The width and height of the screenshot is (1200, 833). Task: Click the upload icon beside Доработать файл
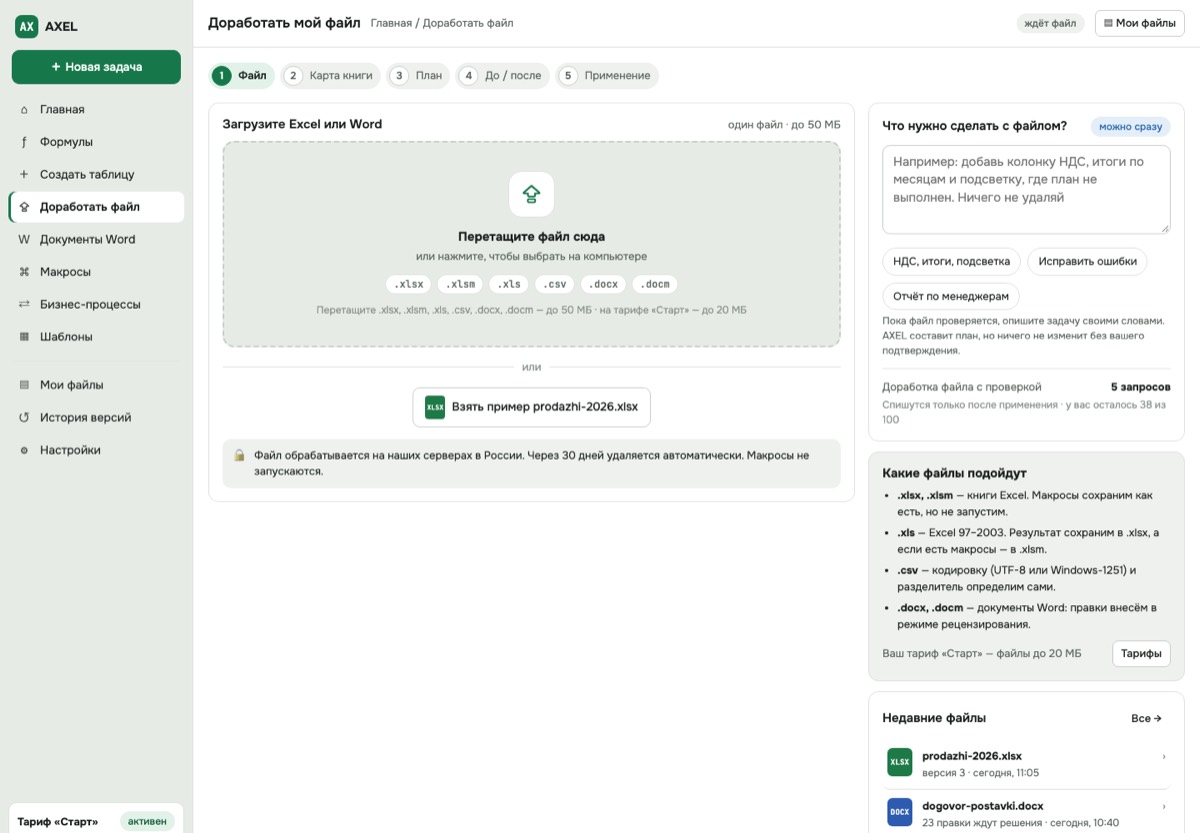(x=24, y=207)
